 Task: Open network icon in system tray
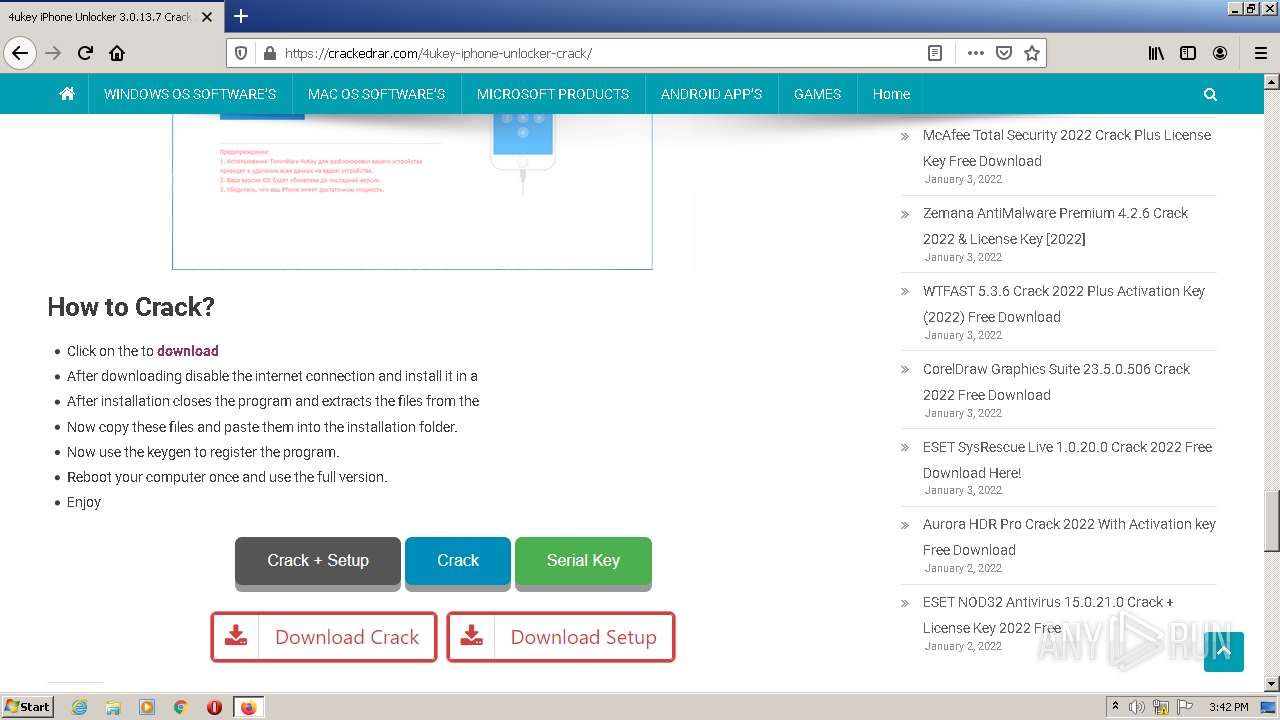tap(1160, 707)
